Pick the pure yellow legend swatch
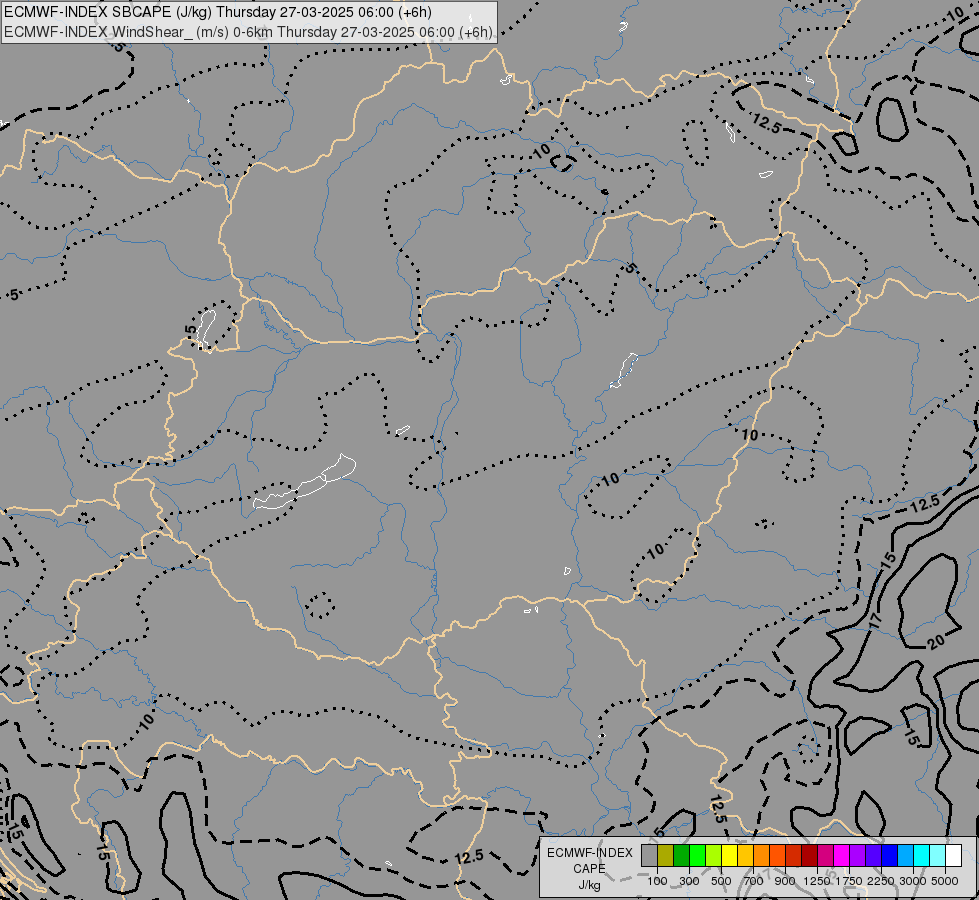 click(x=729, y=855)
